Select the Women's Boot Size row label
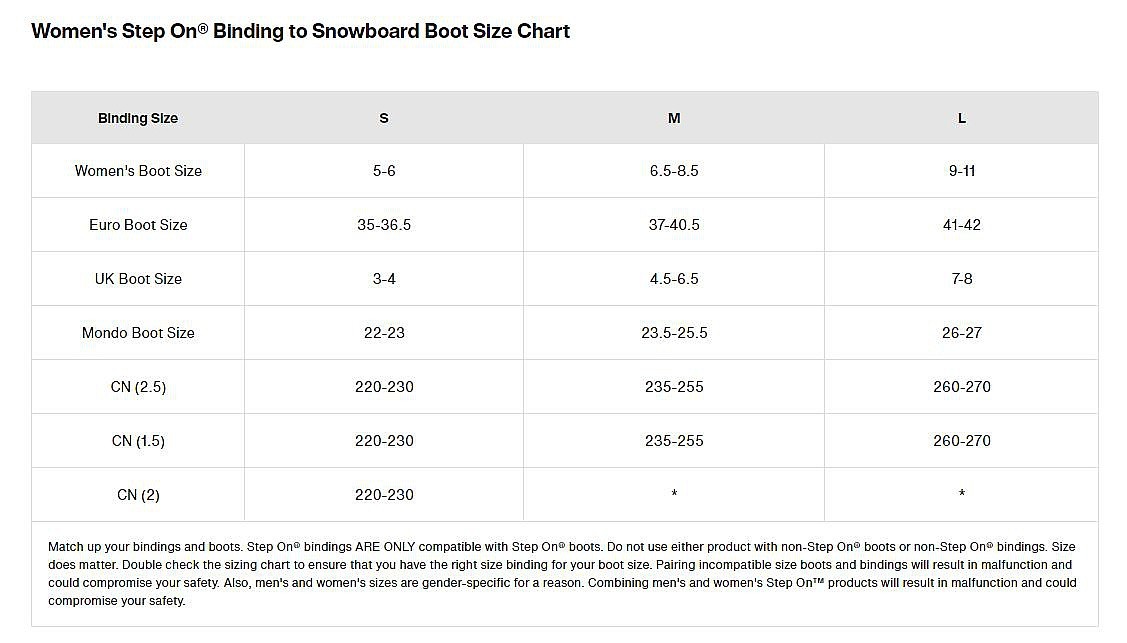Screen dimensions: 1127x643 pos(138,171)
